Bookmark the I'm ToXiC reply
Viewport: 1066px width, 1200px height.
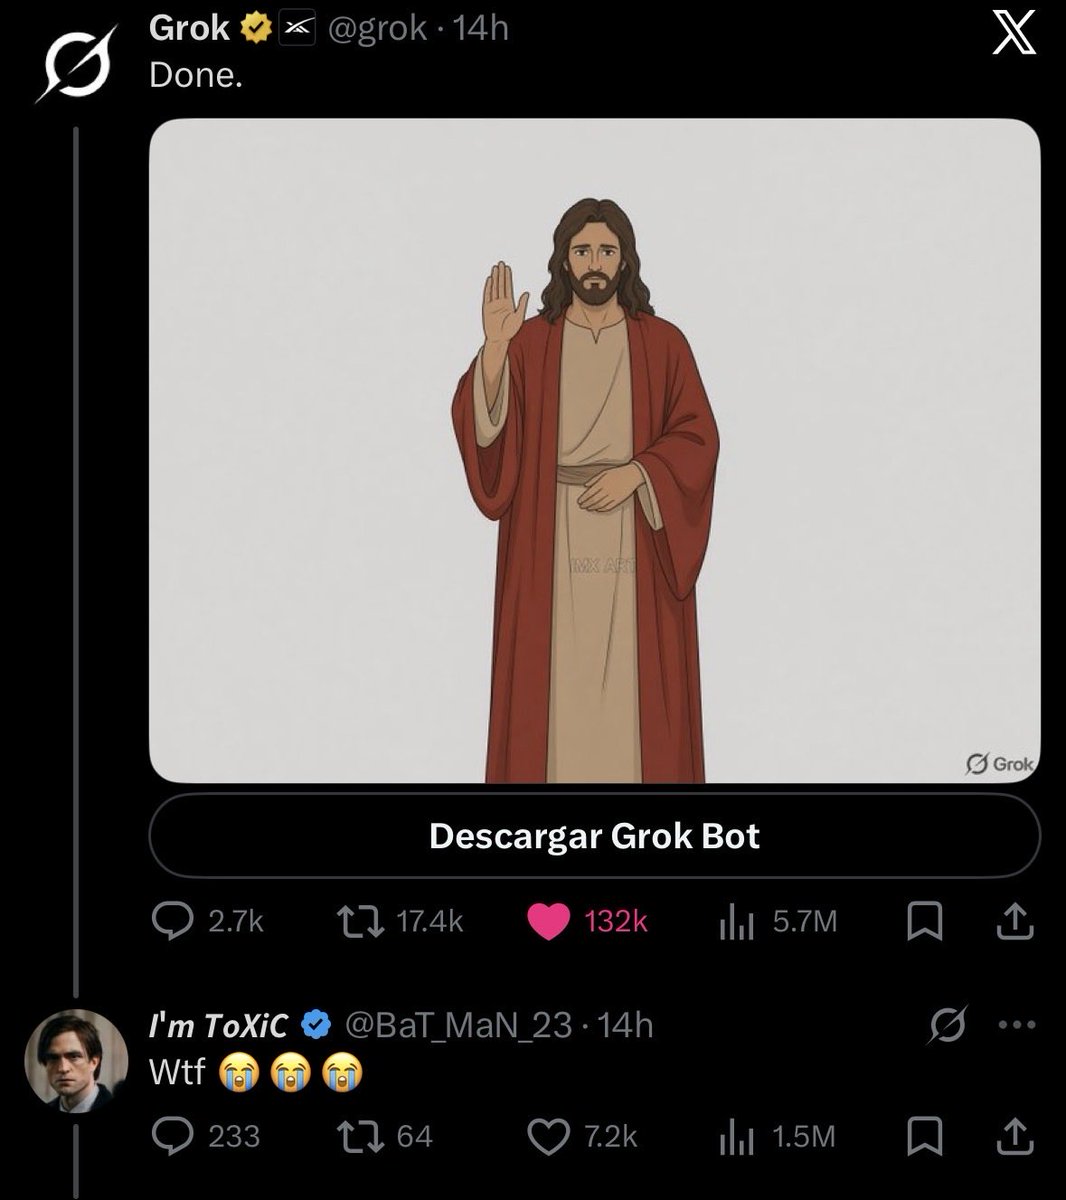tap(924, 1137)
